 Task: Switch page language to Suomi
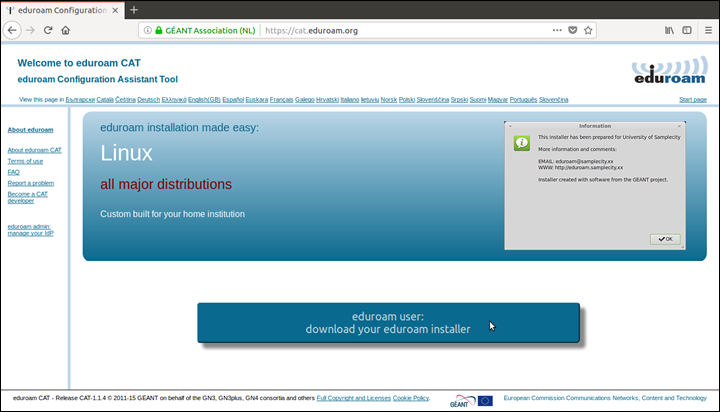click(x=478, y=100)
